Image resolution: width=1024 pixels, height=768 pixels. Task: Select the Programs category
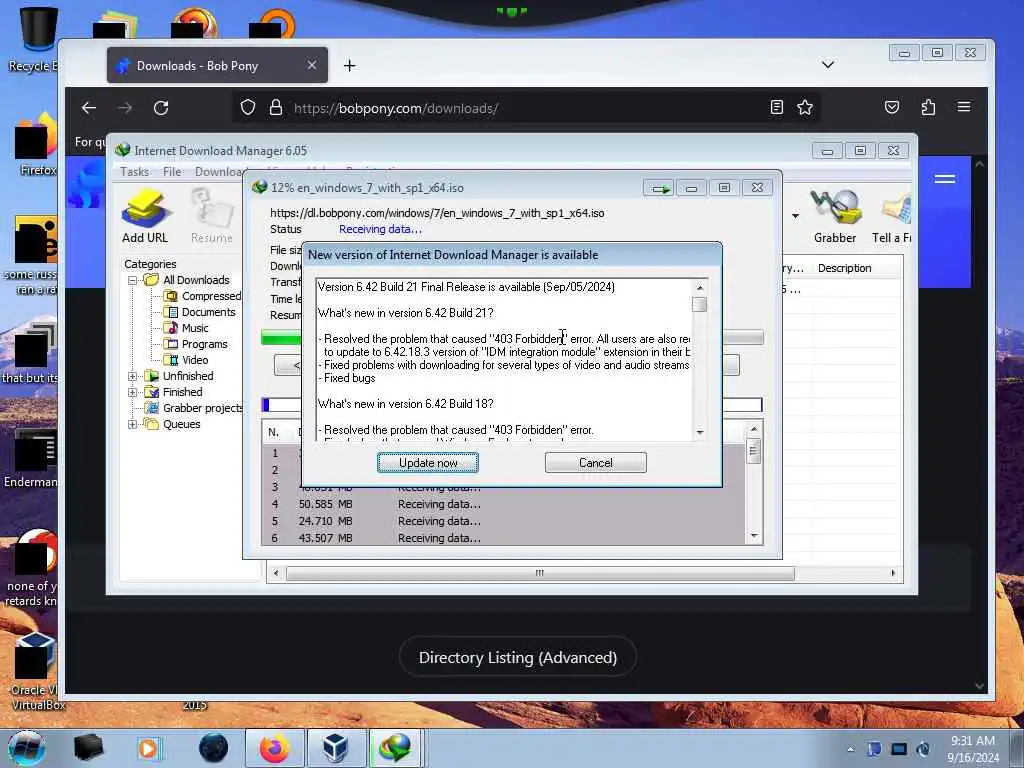[x=204, y=344]
